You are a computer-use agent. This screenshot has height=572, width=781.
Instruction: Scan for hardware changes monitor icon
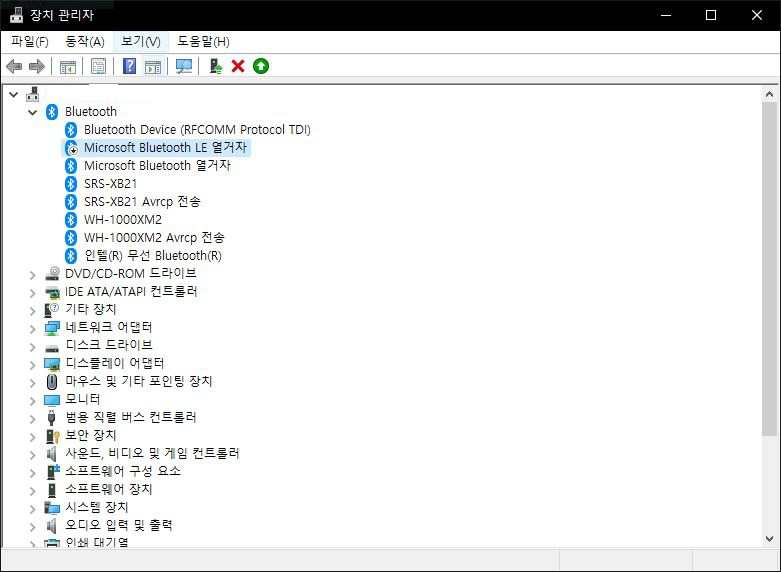184,66
